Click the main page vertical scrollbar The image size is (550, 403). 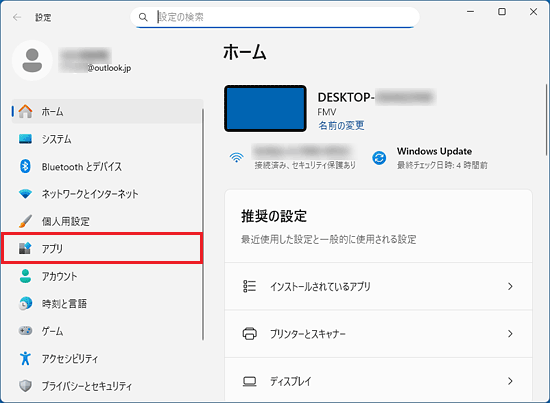(546, 119)
